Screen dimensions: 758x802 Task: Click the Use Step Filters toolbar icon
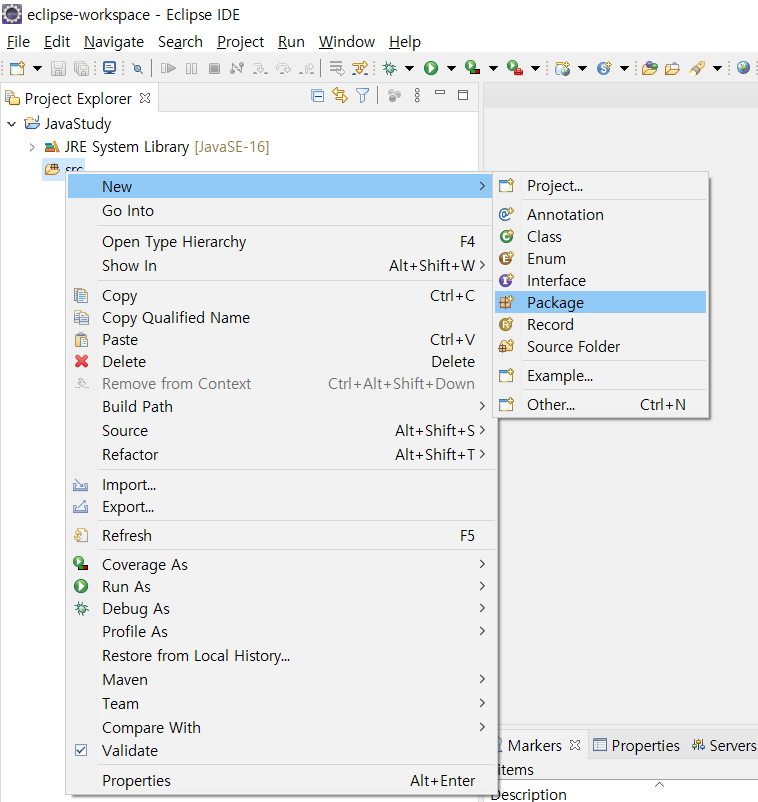click(x=360, y=68)
